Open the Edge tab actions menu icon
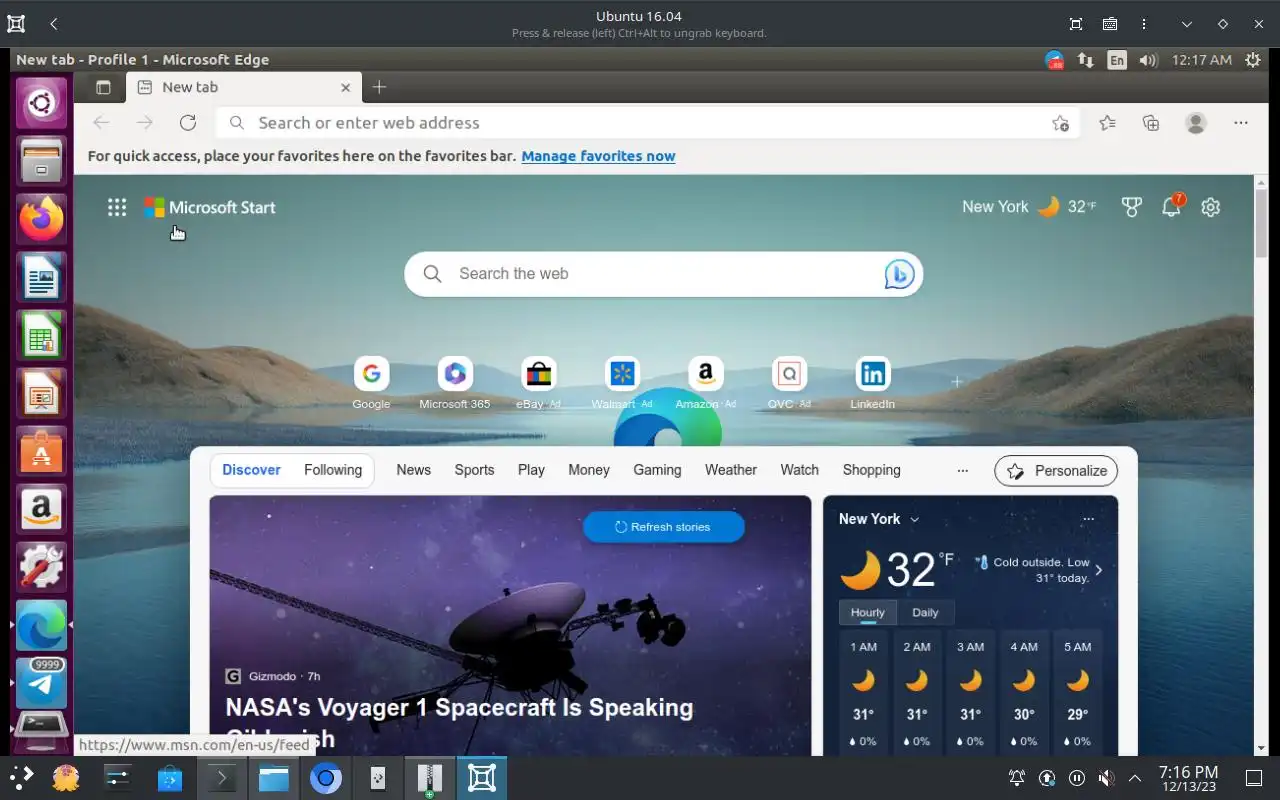This screenshot has height=800, width=1280. 103,87
